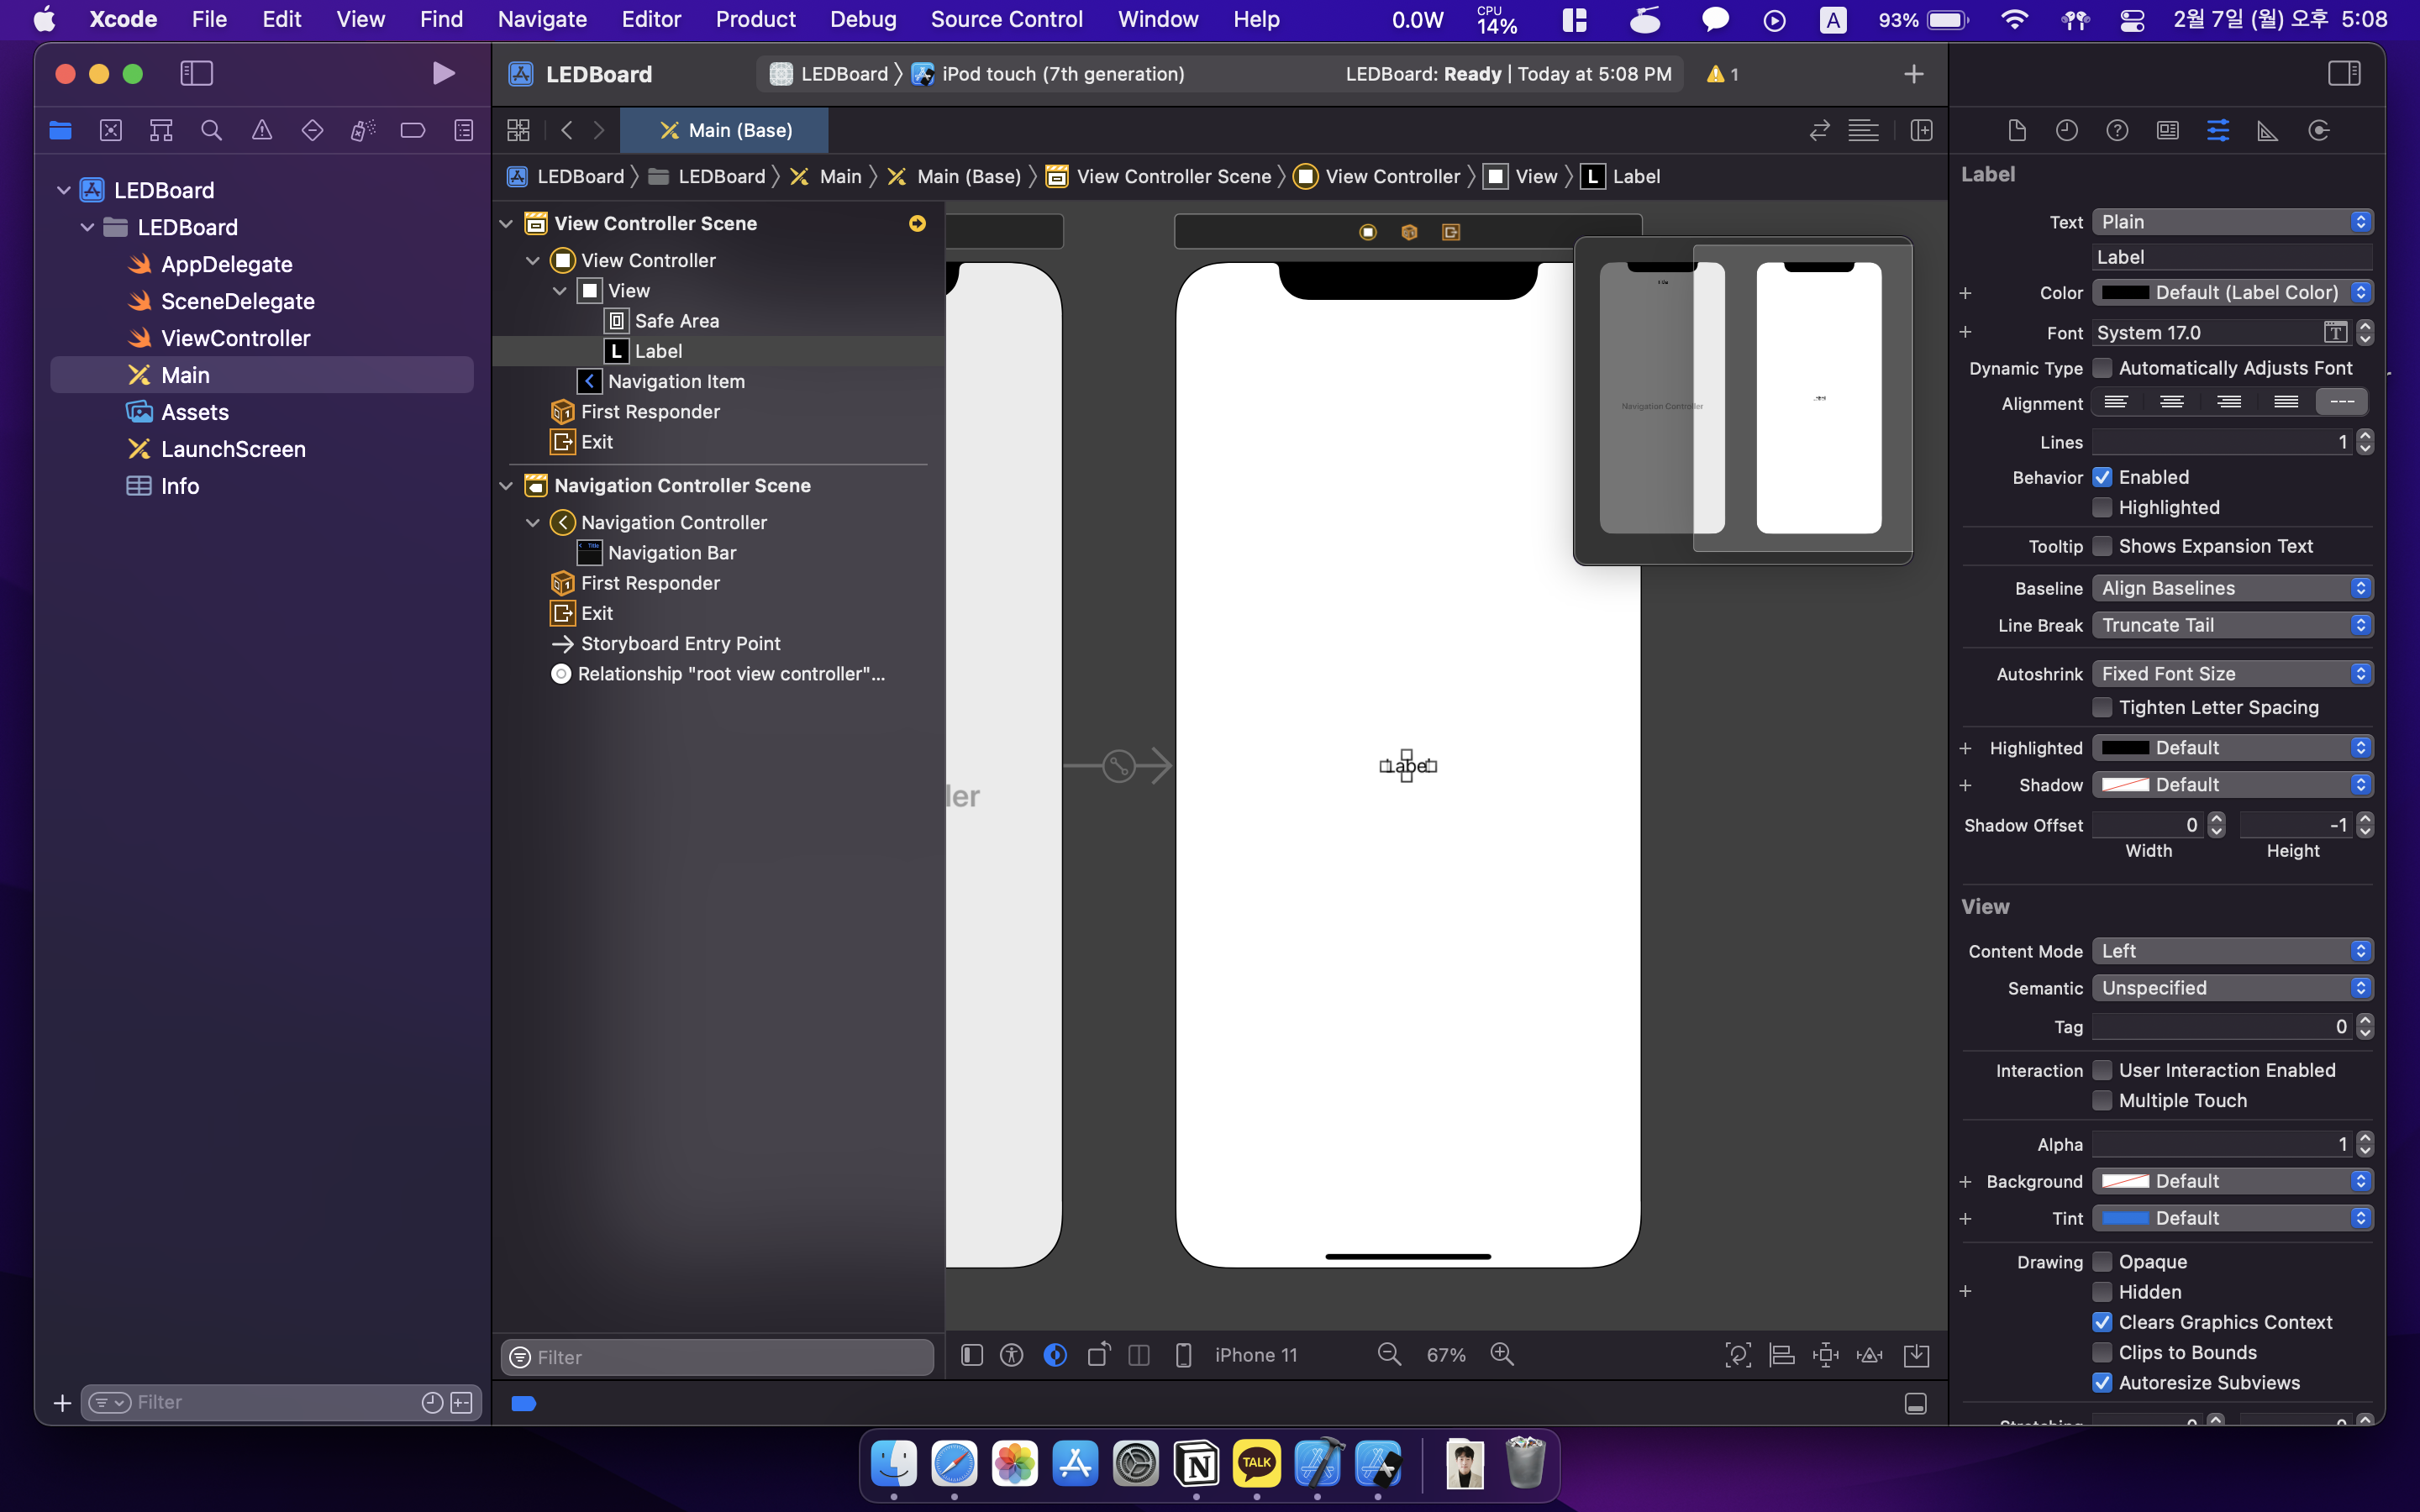Check the Opaque drawing checkbox
Screen dimensions: 2420x1512
pyautogui.click(x=2102, y=1261)
